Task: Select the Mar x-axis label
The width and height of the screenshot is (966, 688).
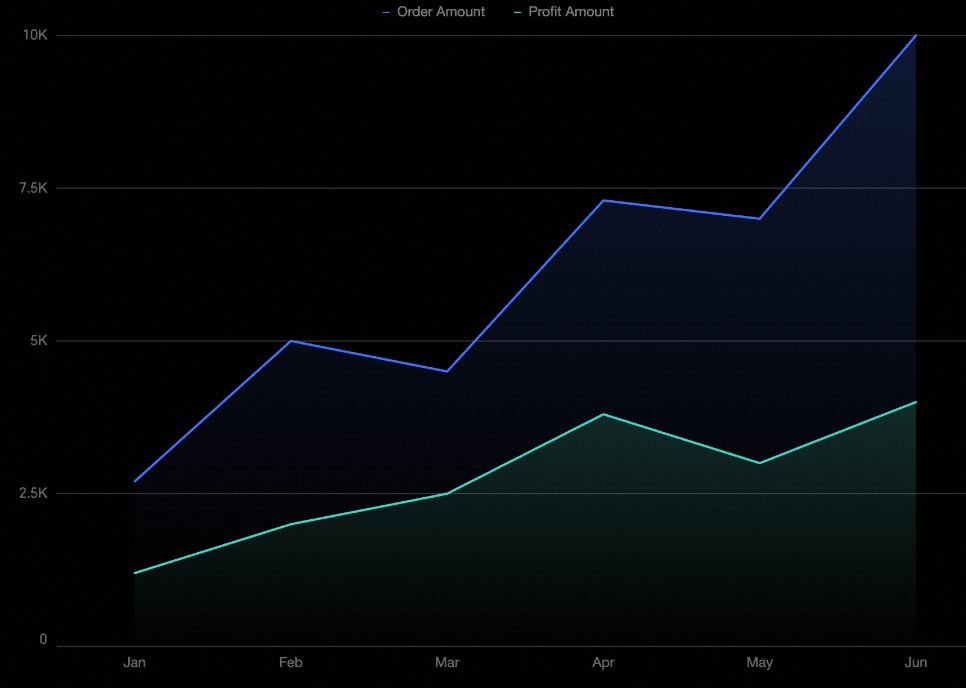Action: pyautogui.click(x=447, y=663)
